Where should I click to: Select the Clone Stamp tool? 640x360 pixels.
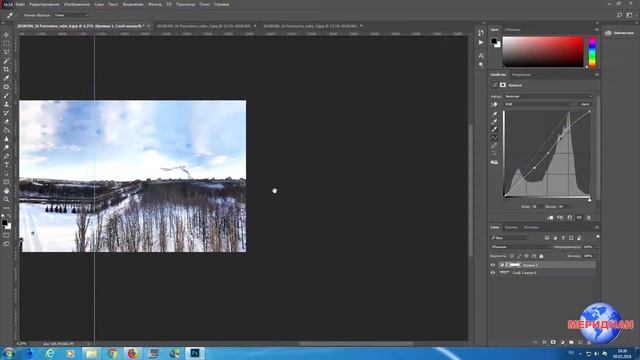(x=6, y=104)
